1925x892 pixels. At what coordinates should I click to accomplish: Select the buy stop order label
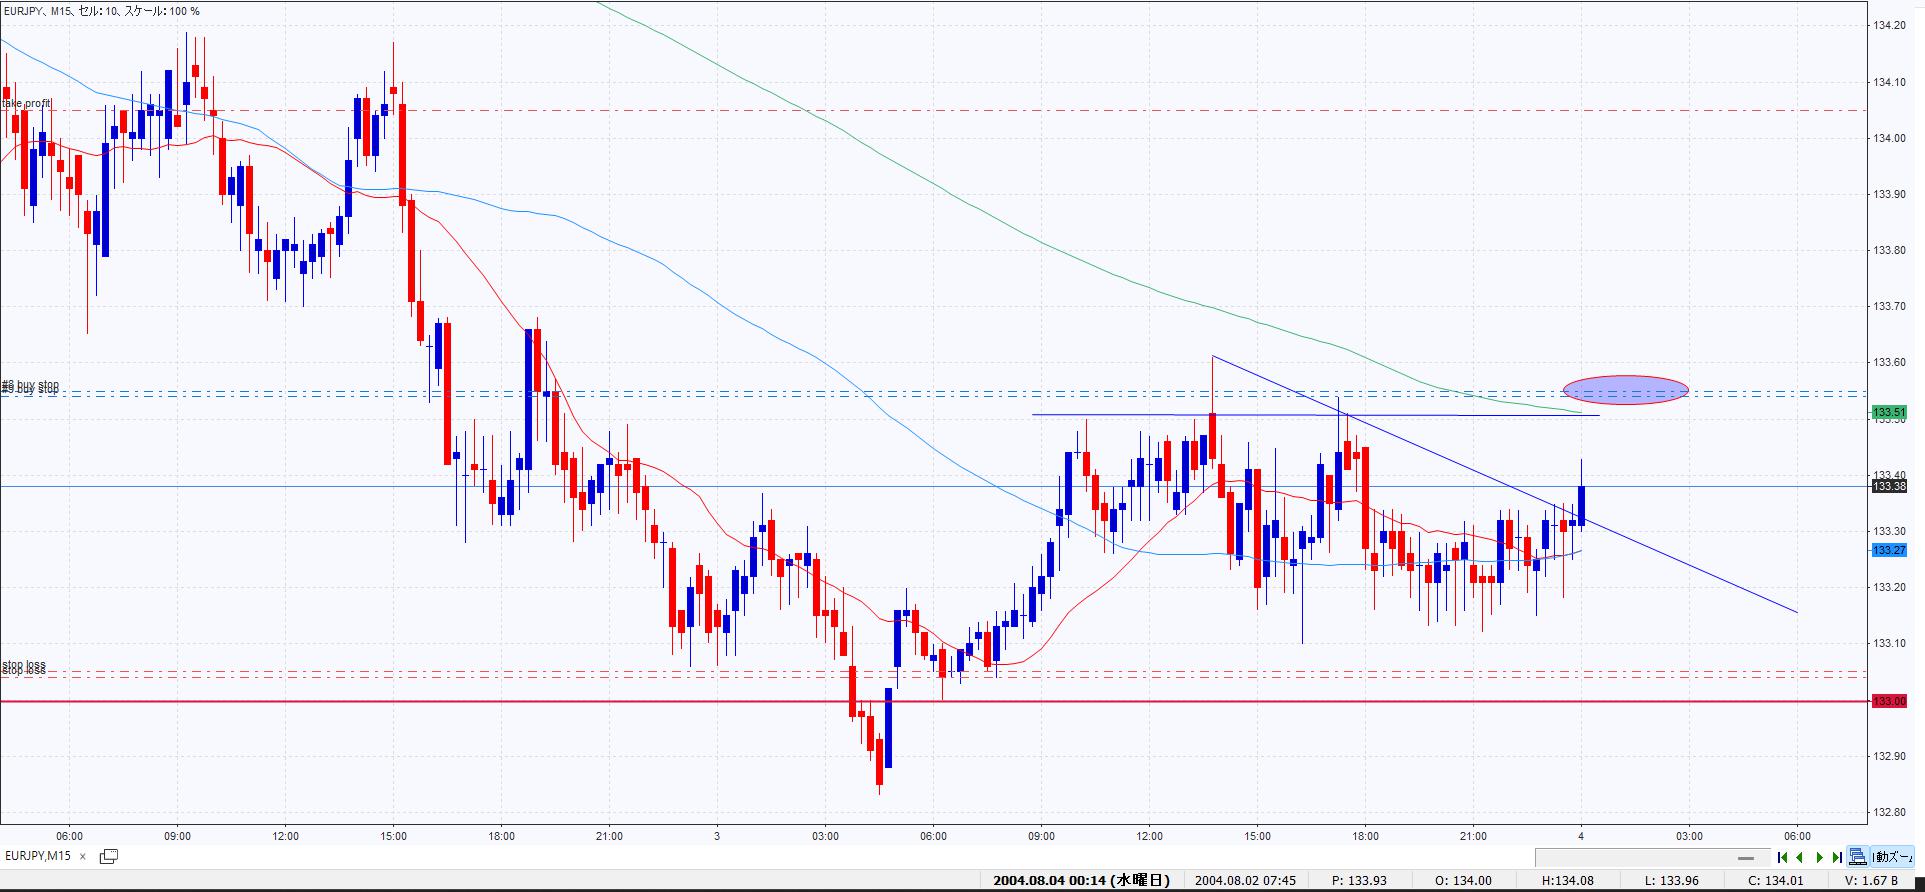[x=30, y=386]
